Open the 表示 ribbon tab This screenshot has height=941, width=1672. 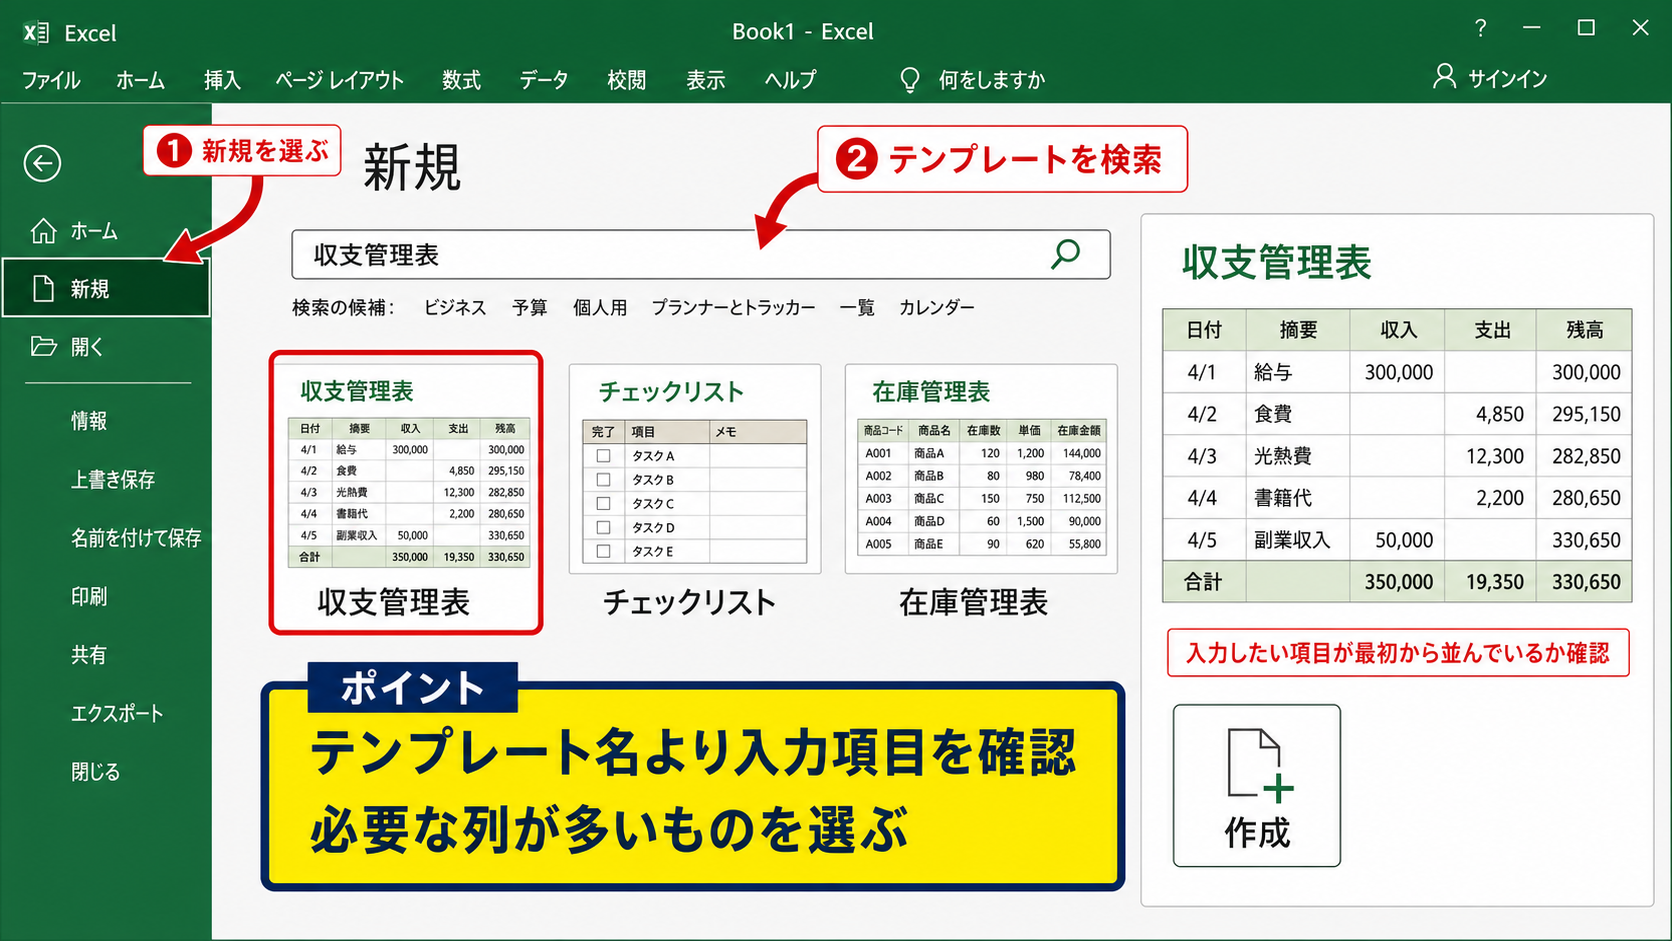click(705, 80)
